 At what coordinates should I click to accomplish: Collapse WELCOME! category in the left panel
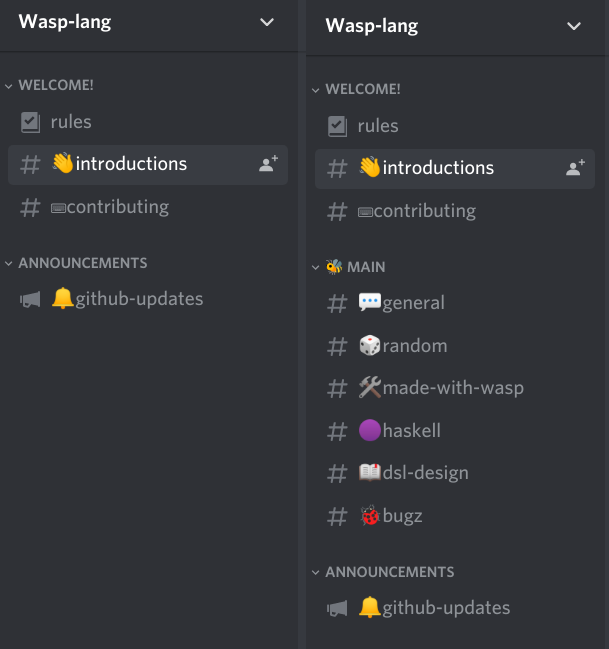click(x=55, y=86)
